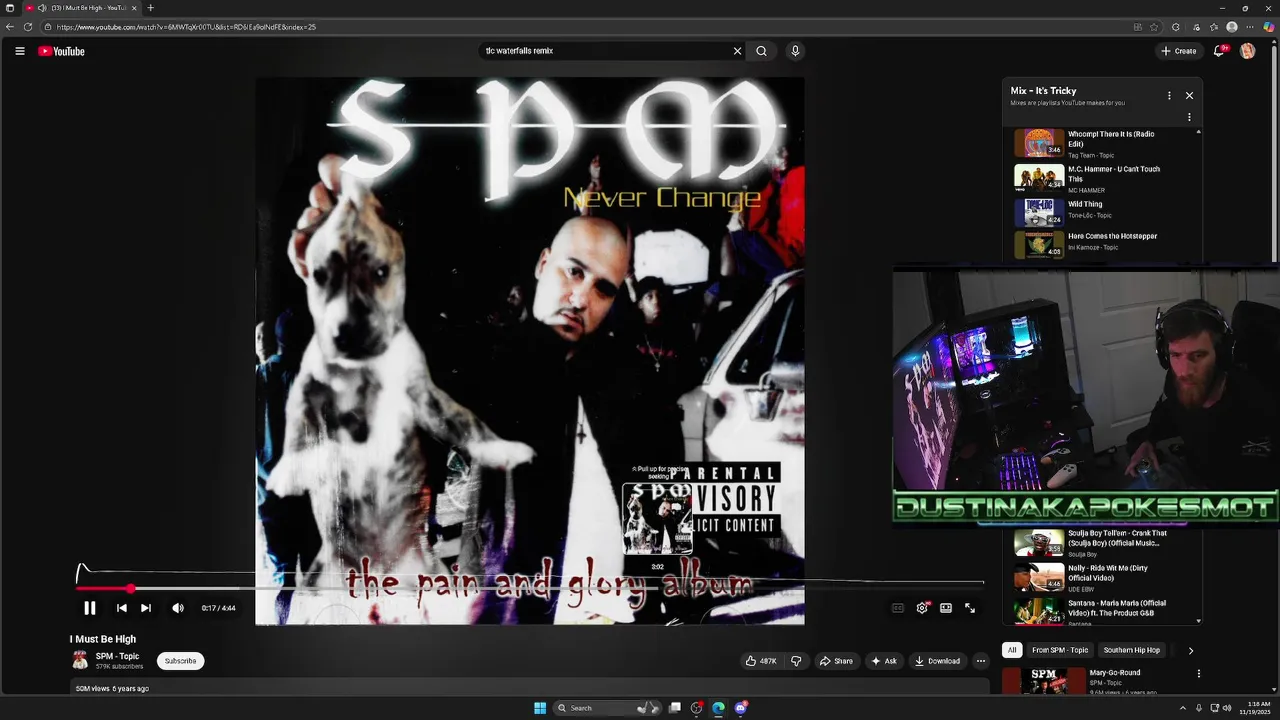This screenshot has height=720, width=1280.
Task: Open the SPM - Topic channel avatar
Action: (80, 660)
